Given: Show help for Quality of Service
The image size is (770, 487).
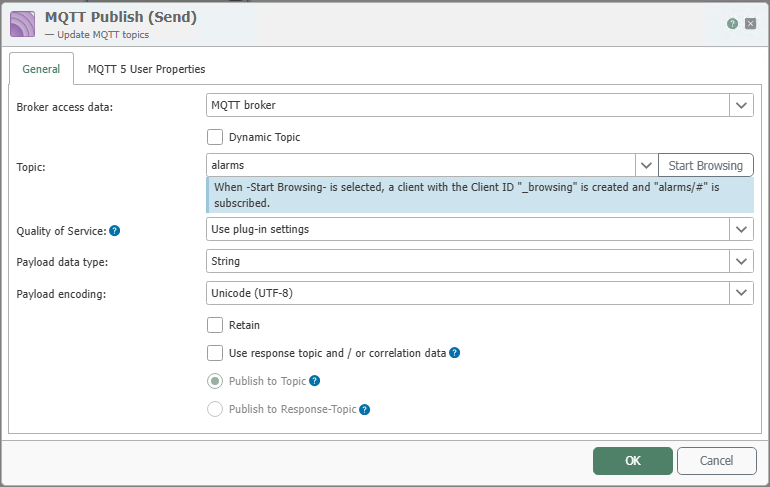Looking at the screenshot, I should [114, 231].
